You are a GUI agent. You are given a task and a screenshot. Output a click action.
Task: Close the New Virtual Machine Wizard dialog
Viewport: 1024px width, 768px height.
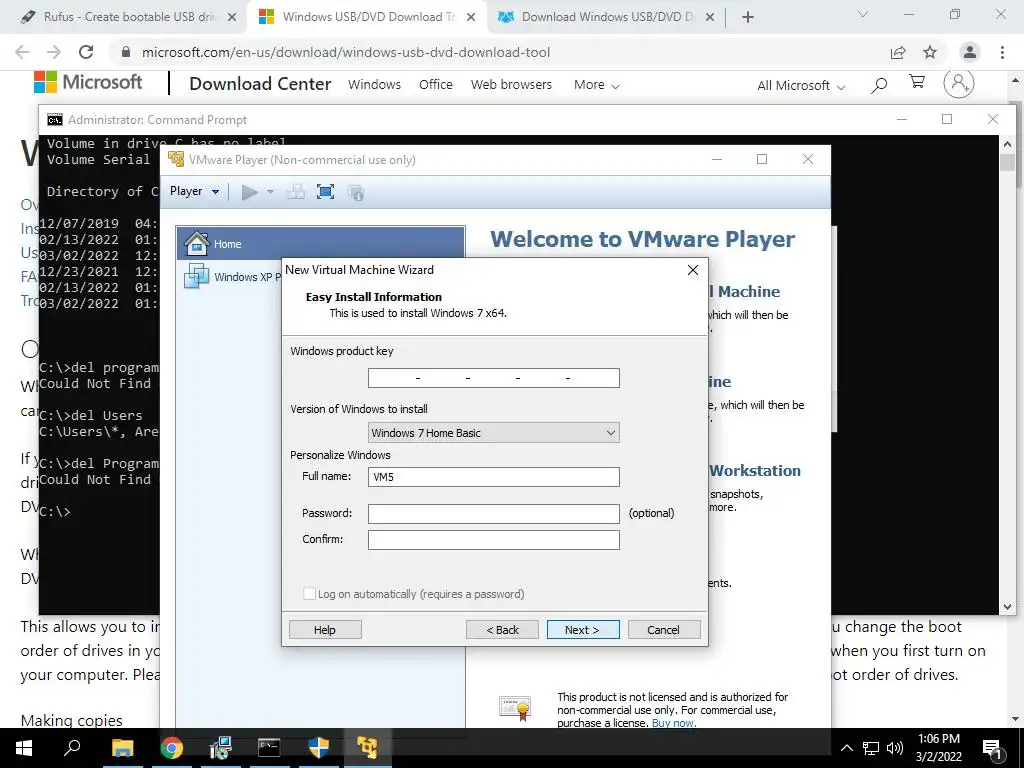tap(693, 270)
